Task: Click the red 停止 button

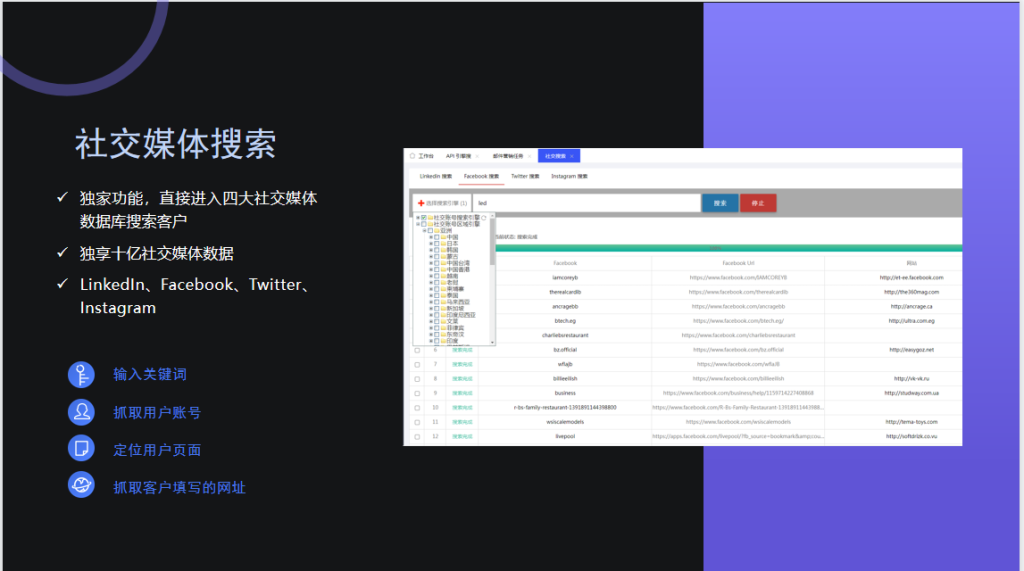Action: (757, 203)
